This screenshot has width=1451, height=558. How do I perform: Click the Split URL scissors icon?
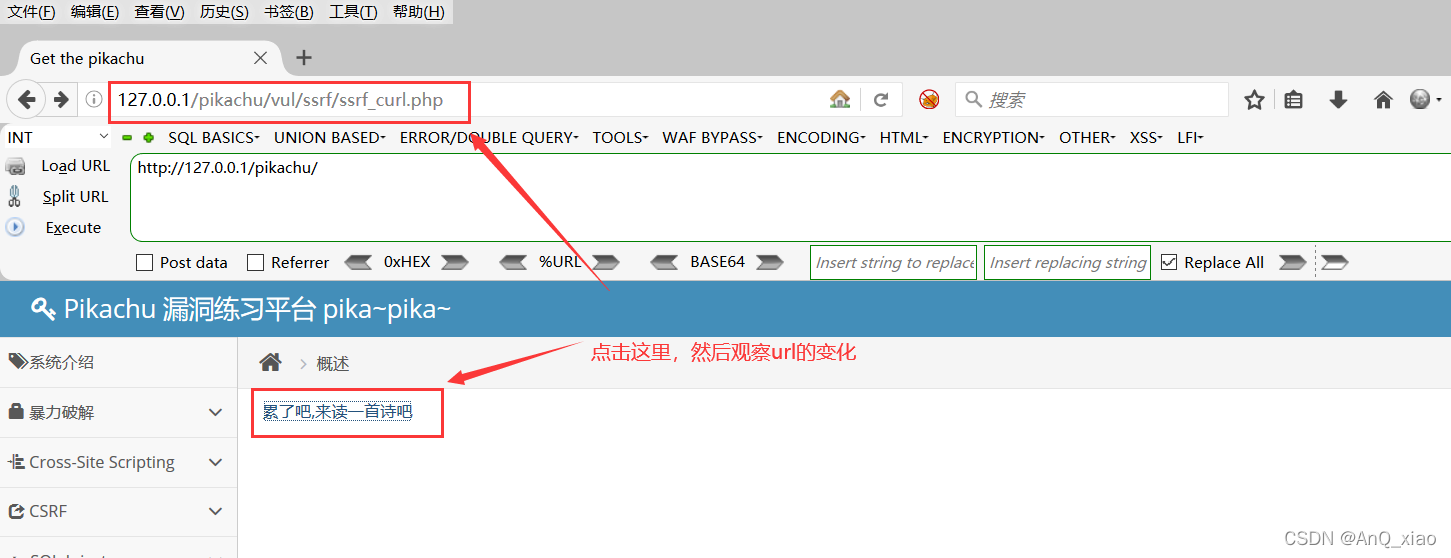click(x=14, y=196)
